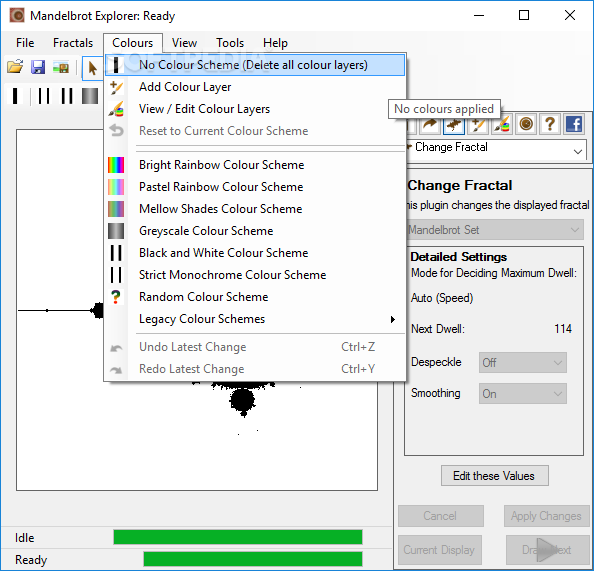Open the Tools menu
Viewport: 594px width, 571px height.
230,43
